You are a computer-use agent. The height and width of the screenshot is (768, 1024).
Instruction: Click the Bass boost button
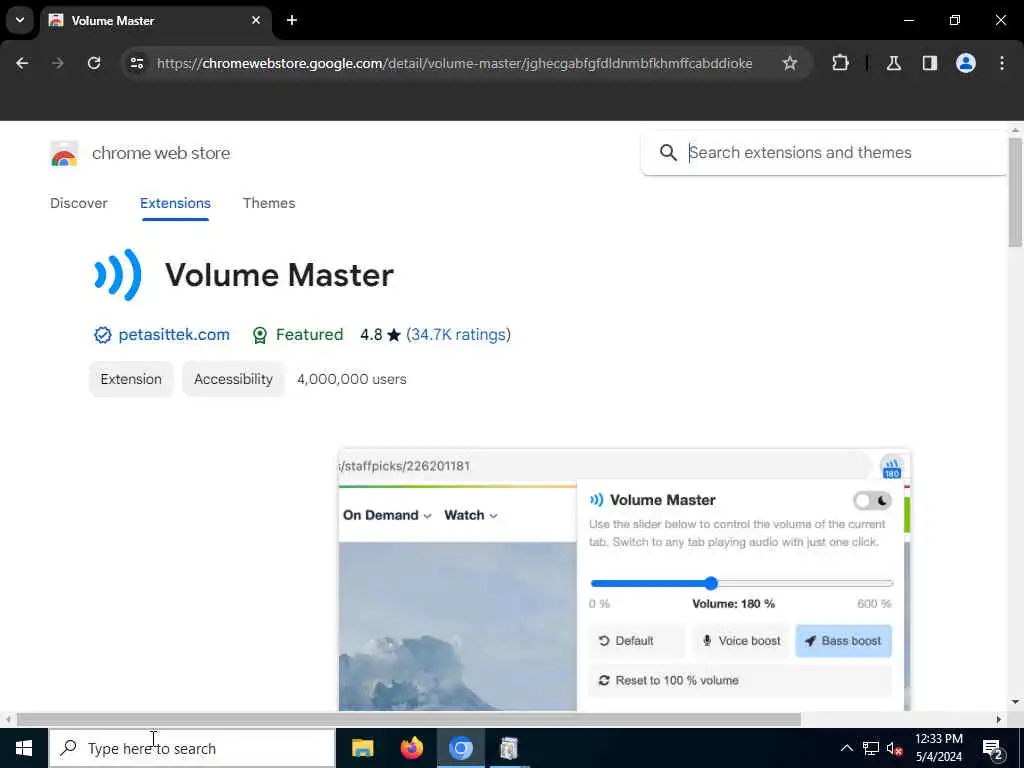(843, 641)
